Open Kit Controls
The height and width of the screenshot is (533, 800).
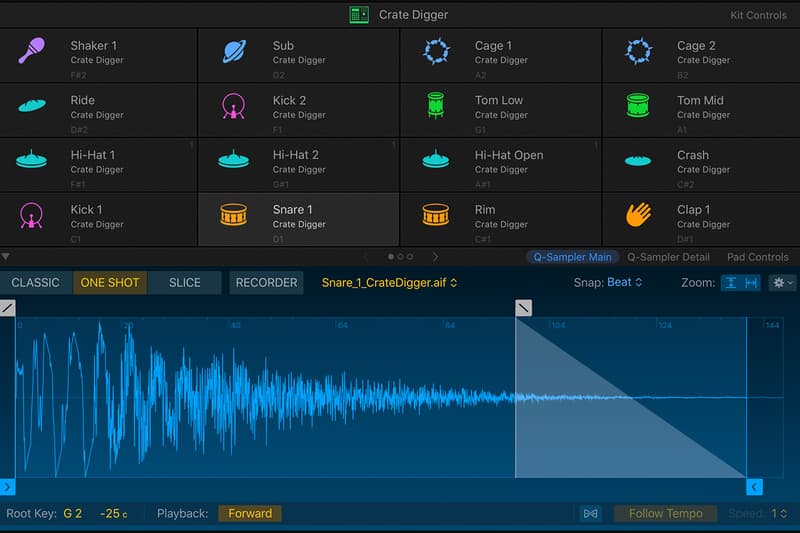pyautogui.click(x=758, y=15)
